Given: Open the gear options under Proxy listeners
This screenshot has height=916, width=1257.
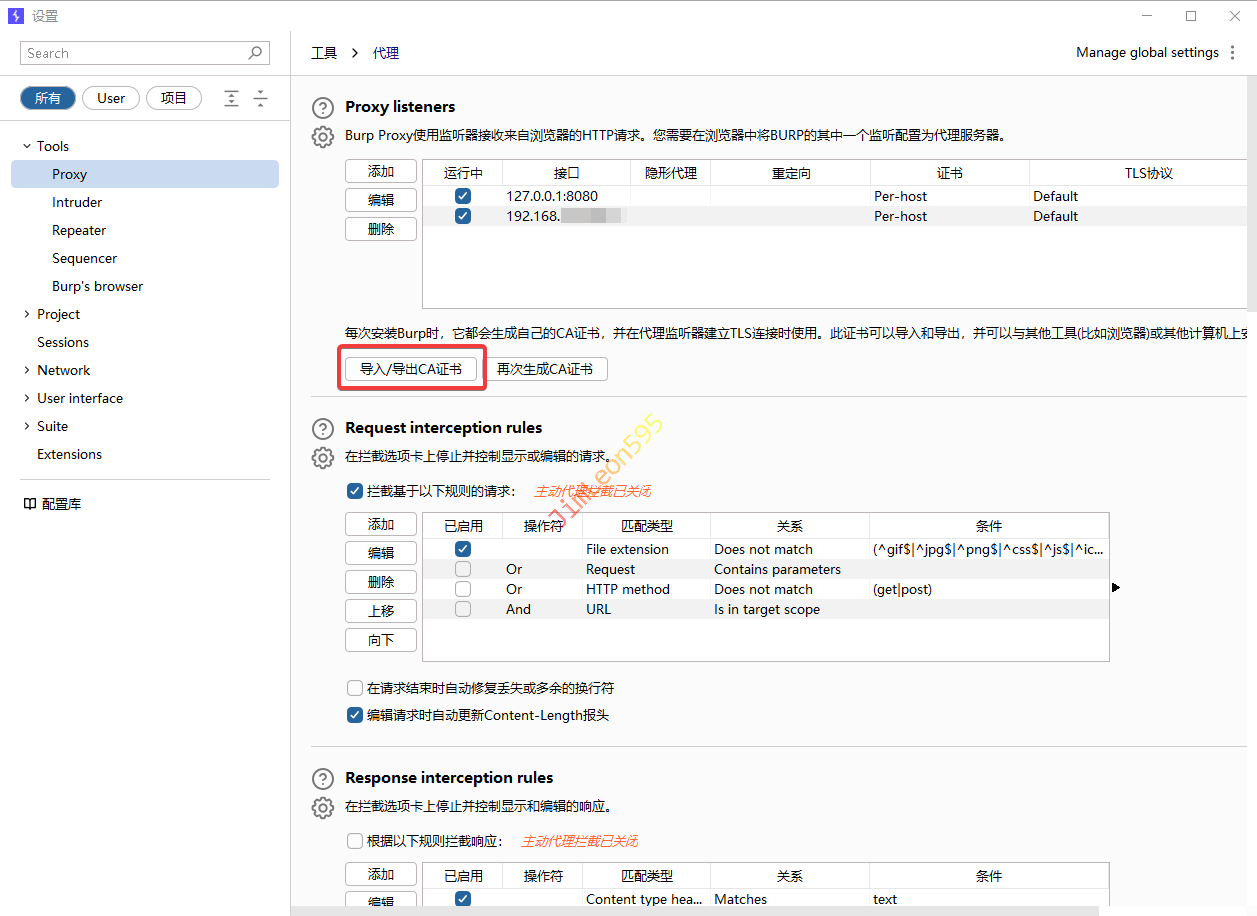Looking at the screenshot, I should (x=322, y=137).
